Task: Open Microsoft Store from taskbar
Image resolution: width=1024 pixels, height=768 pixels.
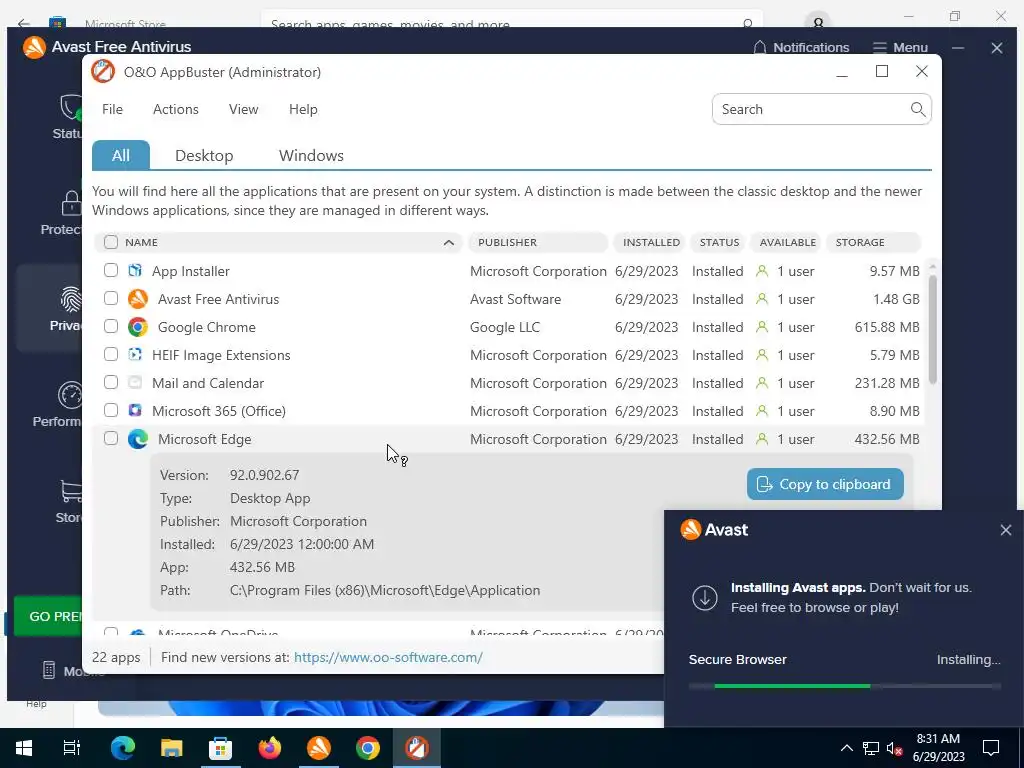Action: (x=220, y=748)
